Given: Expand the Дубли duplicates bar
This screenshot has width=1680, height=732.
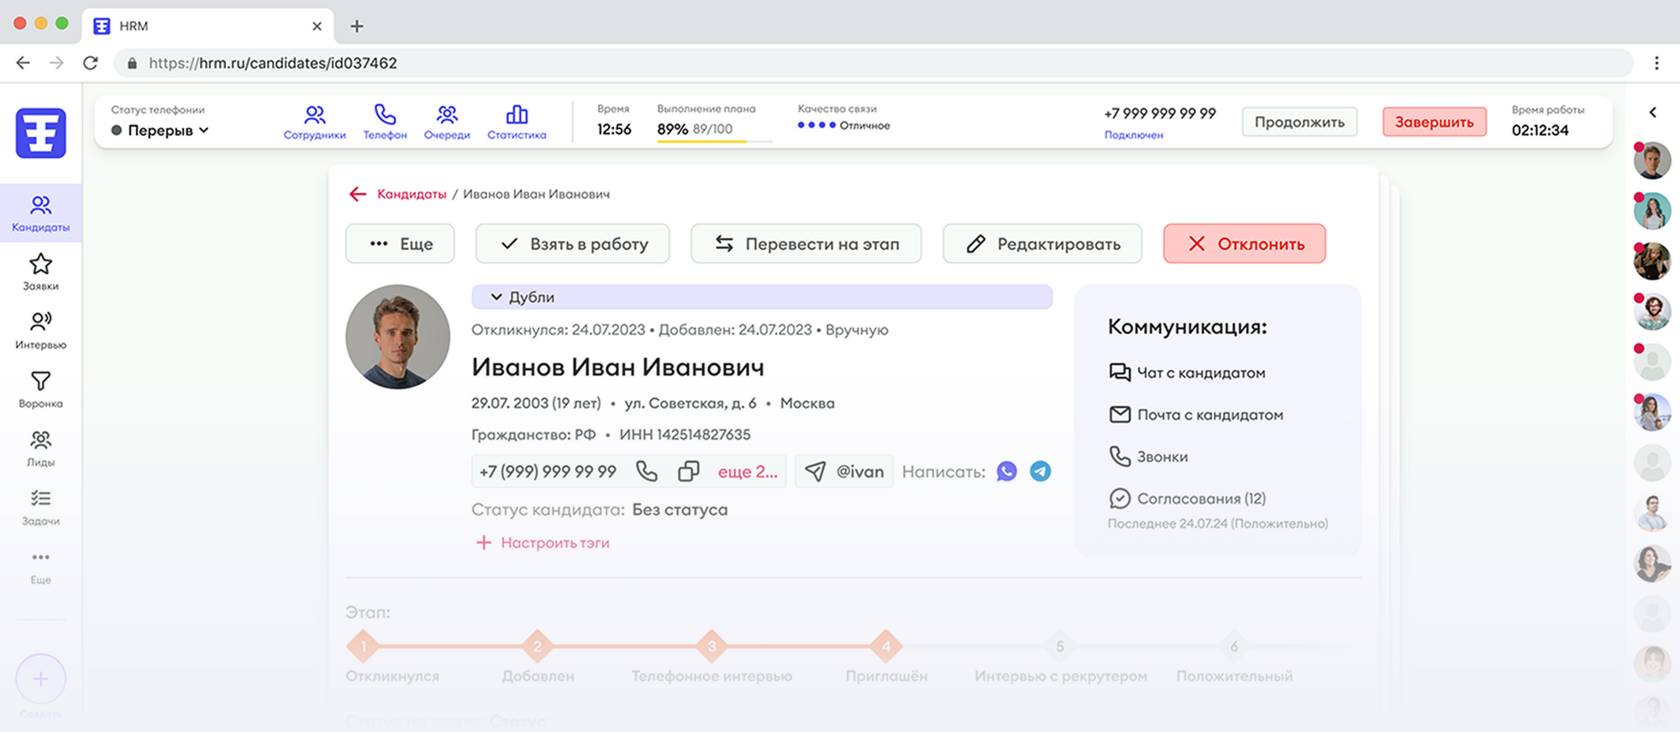Looking at the screenshot, I should click(x=762, y=297).
